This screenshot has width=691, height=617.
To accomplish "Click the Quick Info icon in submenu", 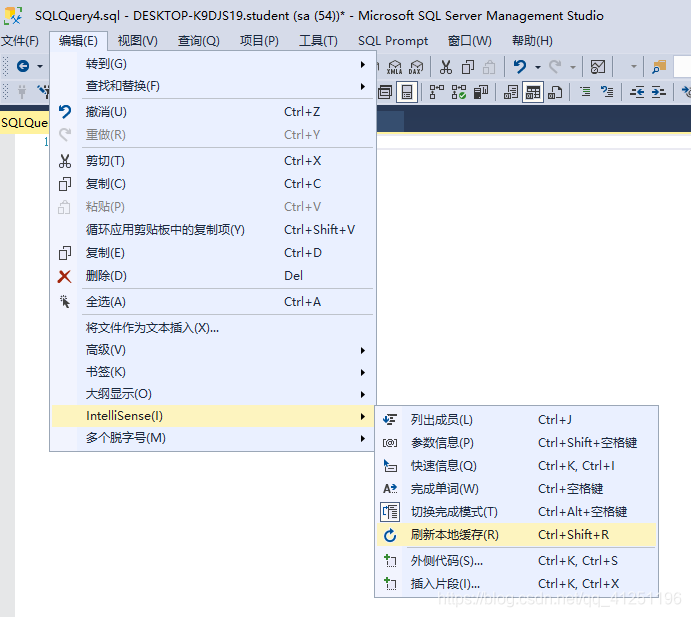I will 390,466.
